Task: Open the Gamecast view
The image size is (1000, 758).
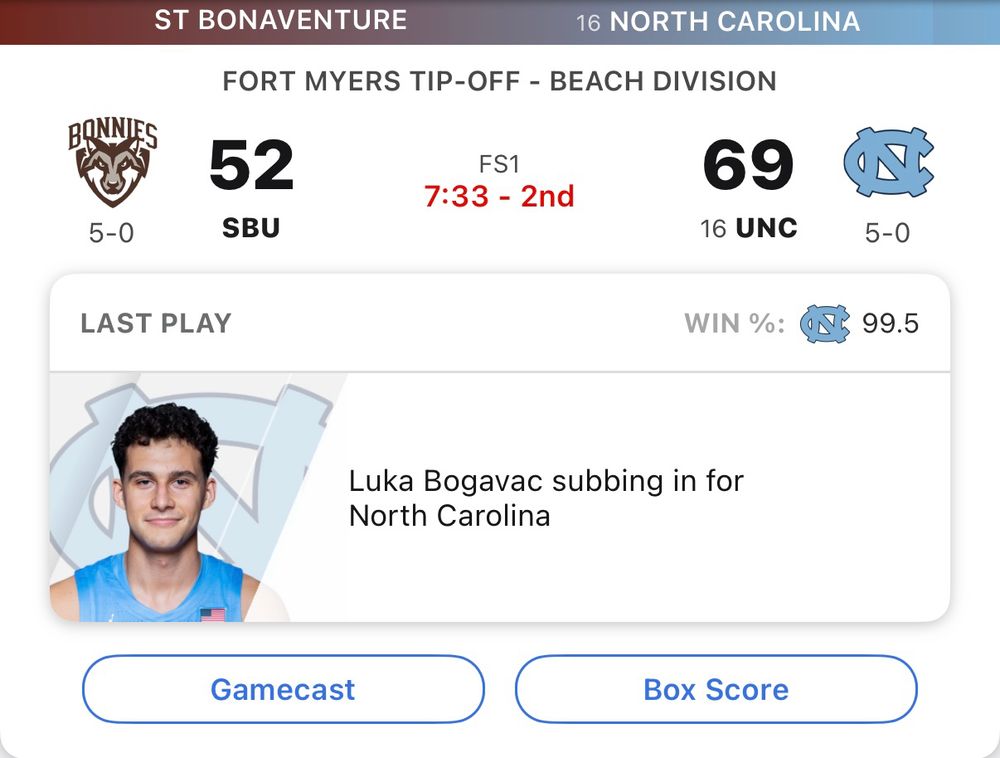Action: click(x=283, y=689)
